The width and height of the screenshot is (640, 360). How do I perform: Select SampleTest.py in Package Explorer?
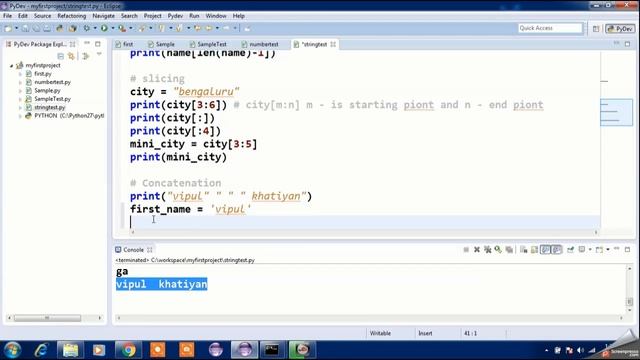coord(52,99)
